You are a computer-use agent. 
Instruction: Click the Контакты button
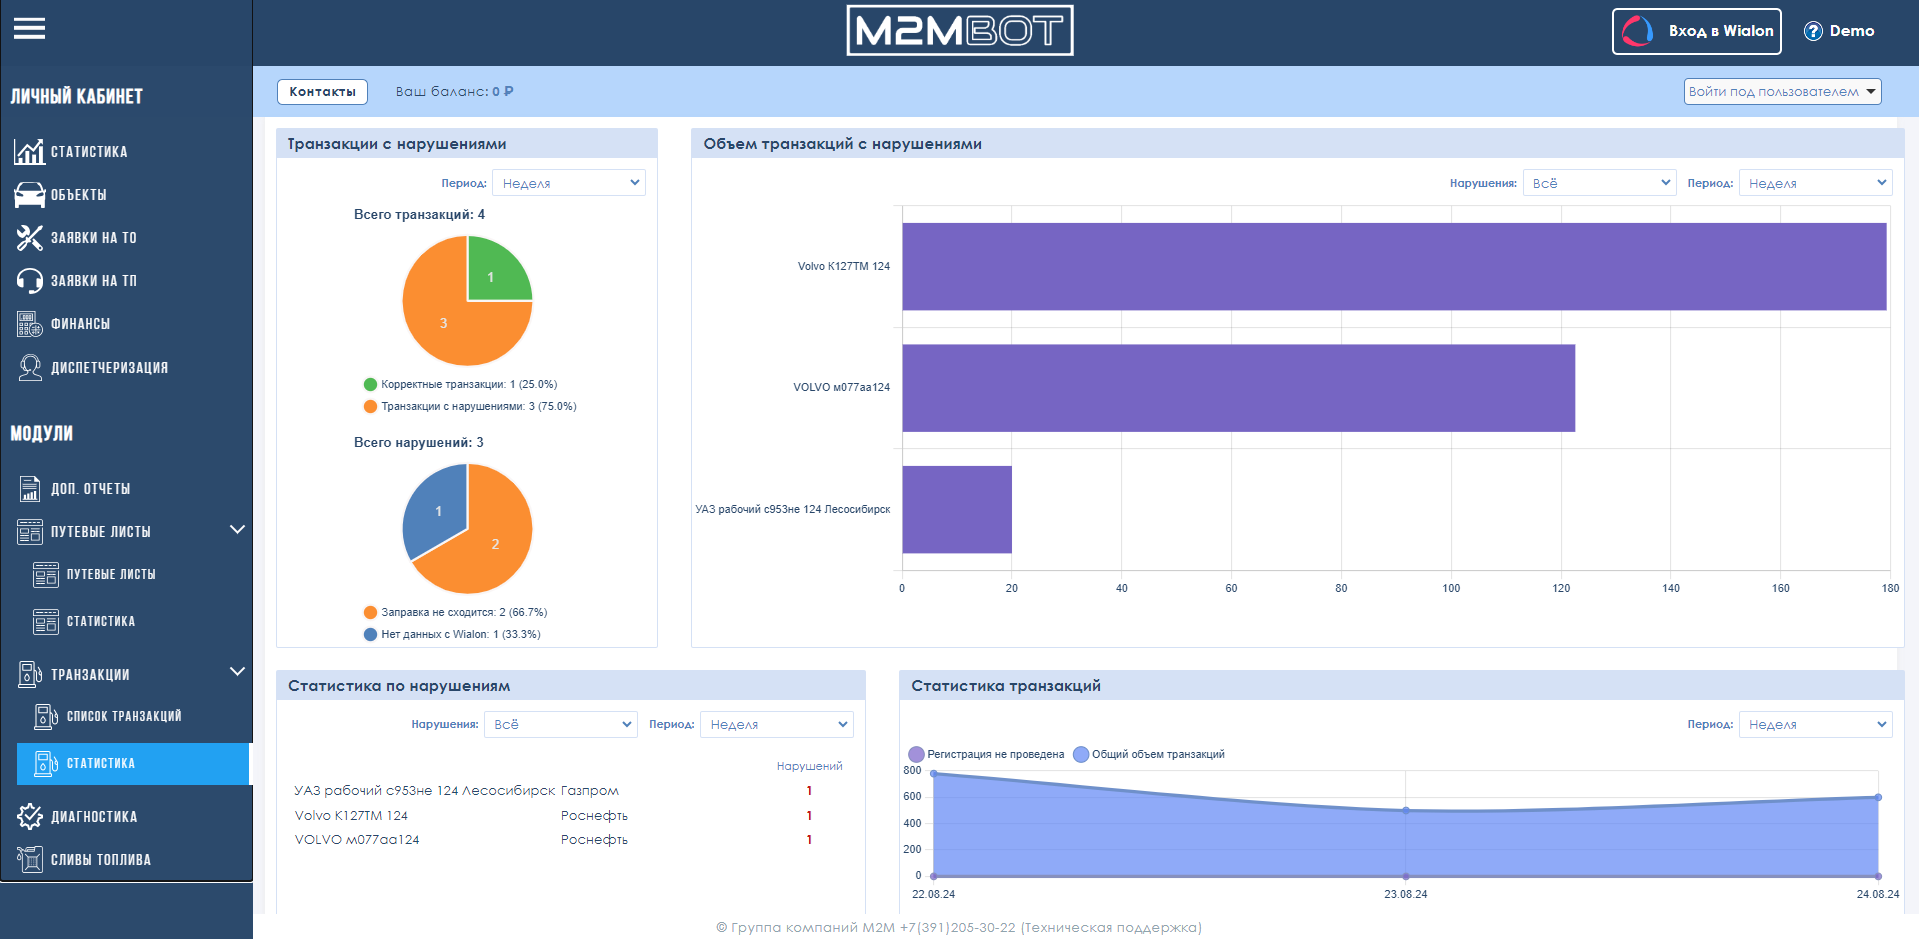coord(322,91)
